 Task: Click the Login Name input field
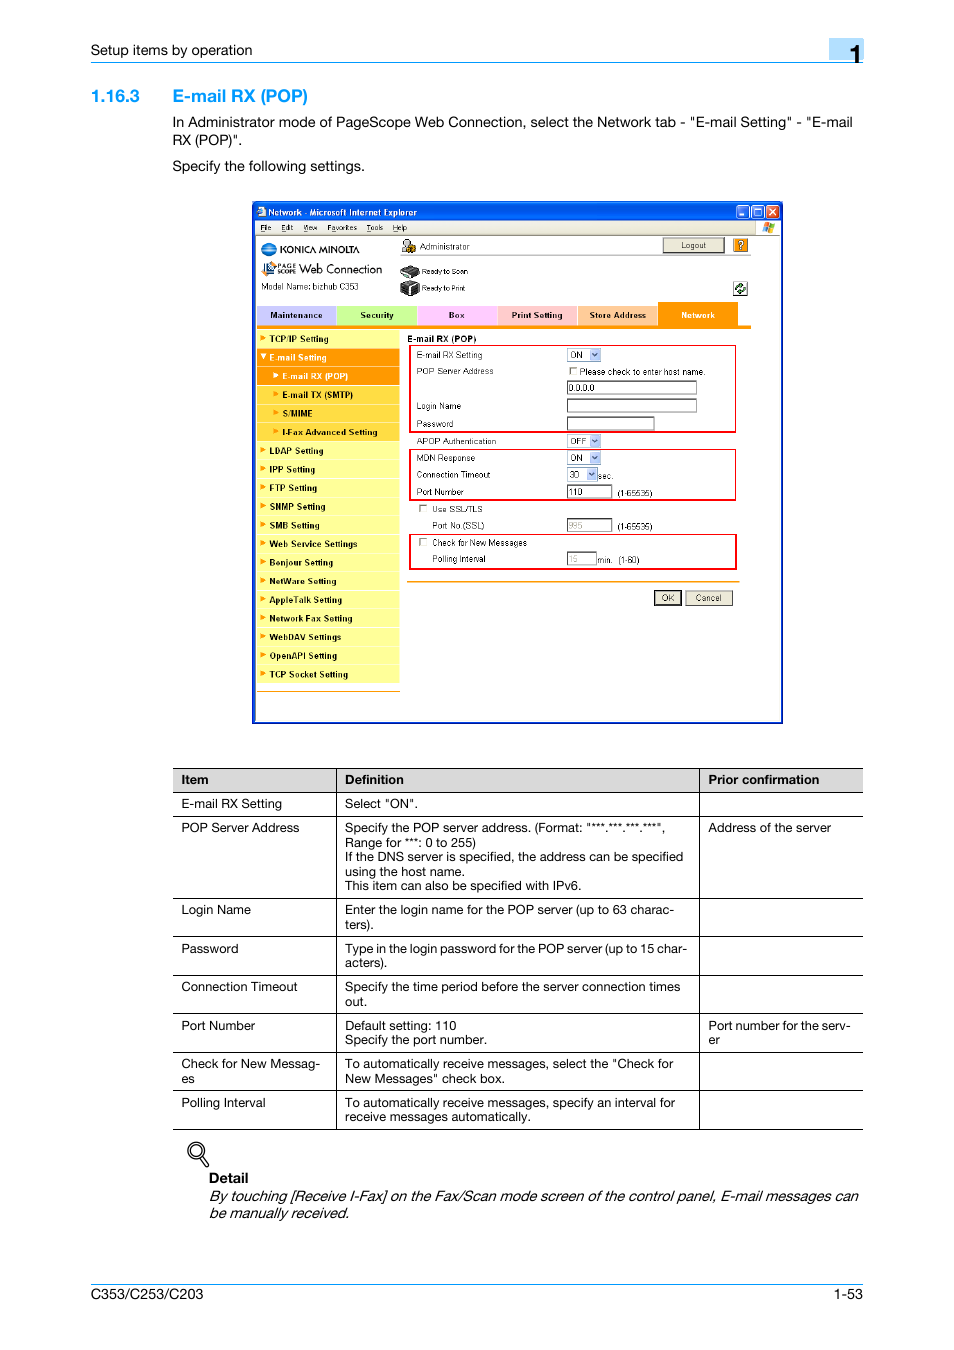pyautogui.click(x=632, y=406)
